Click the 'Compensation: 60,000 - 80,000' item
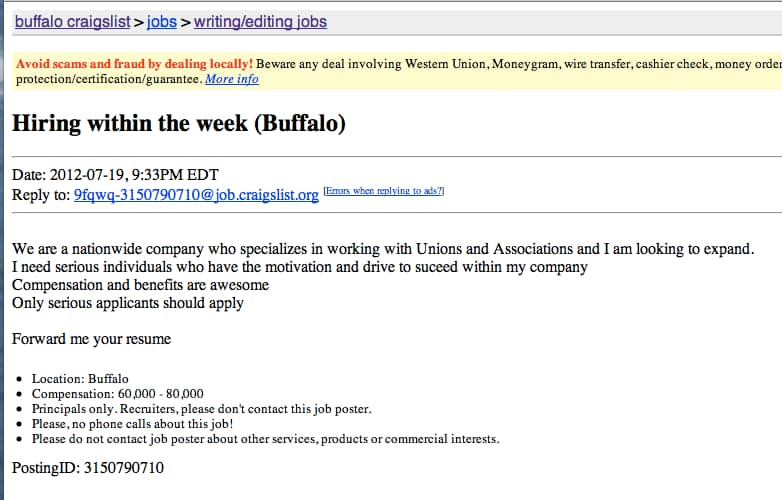 117,394
